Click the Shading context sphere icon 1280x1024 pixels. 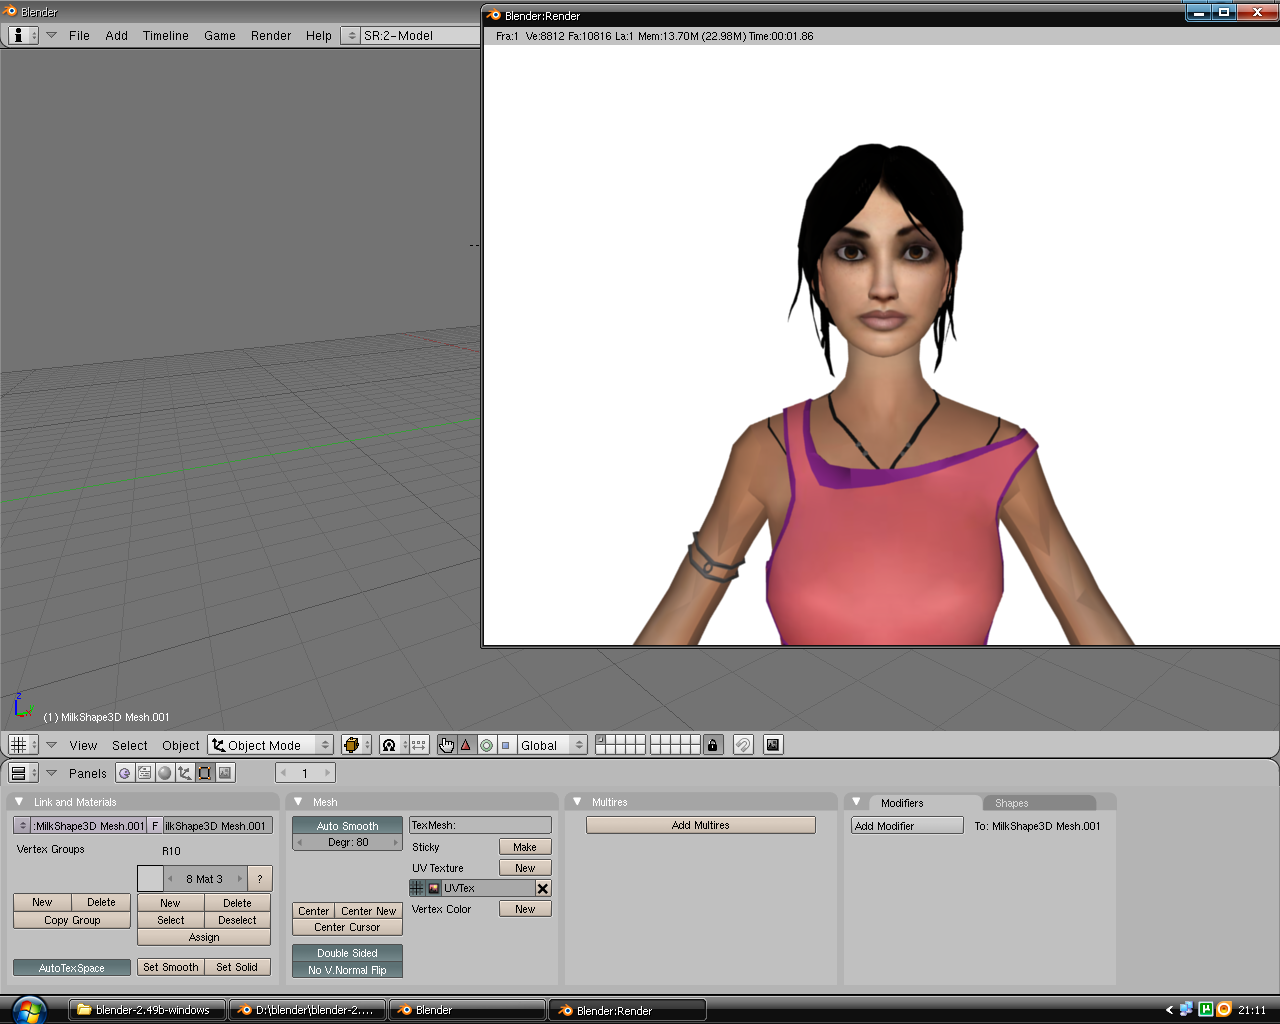(x=165, y=773)
